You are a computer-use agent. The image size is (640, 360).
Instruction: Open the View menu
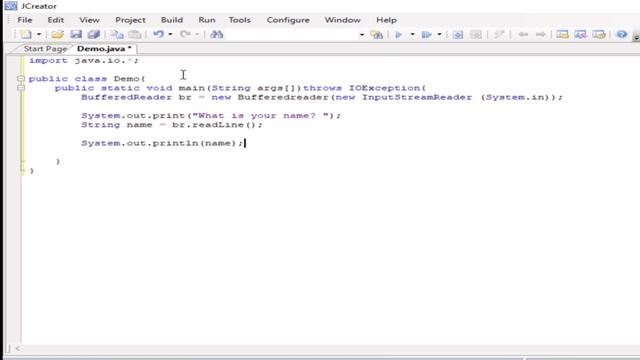(89, 20)
